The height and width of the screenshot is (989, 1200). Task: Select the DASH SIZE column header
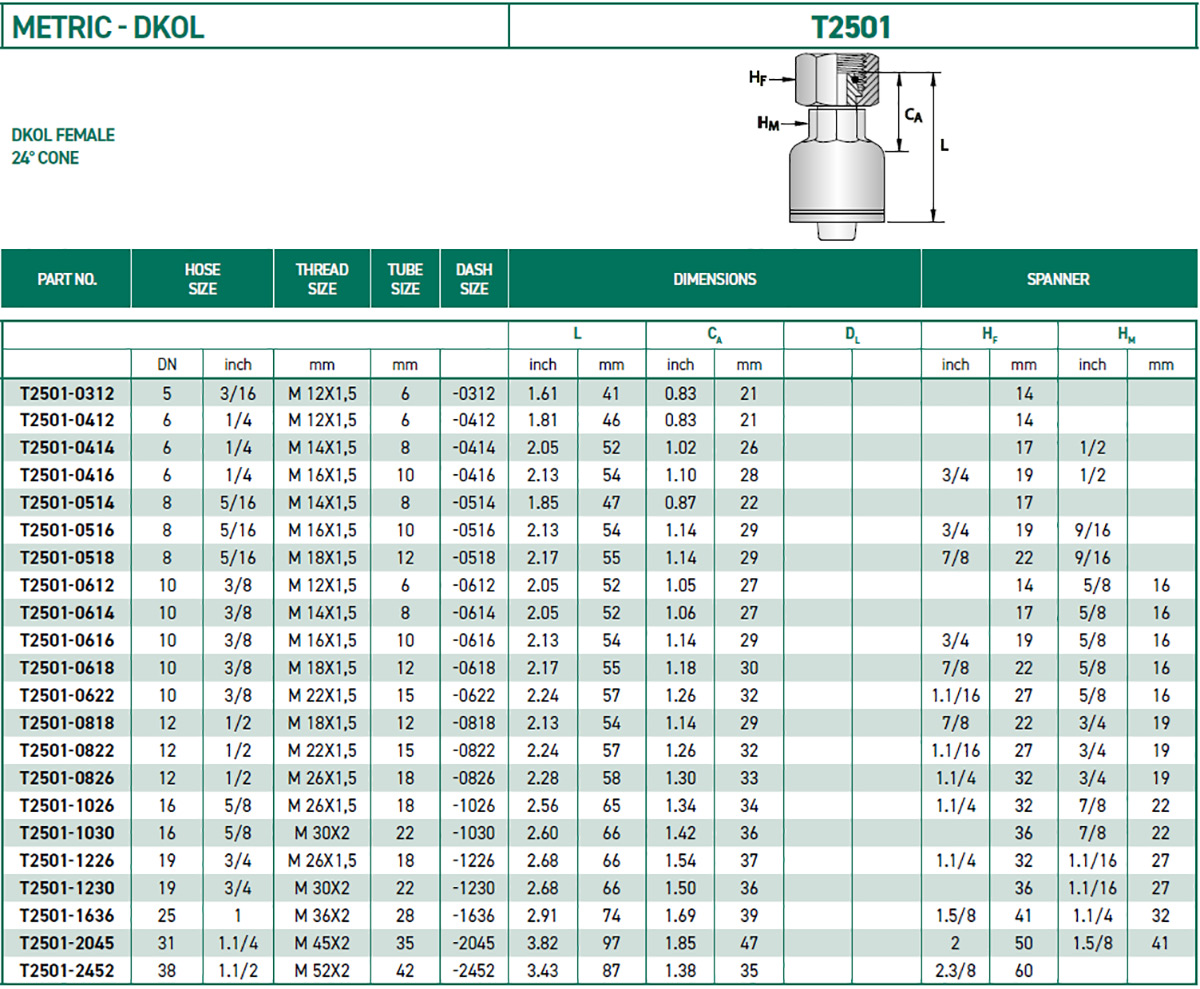point(473,279)
